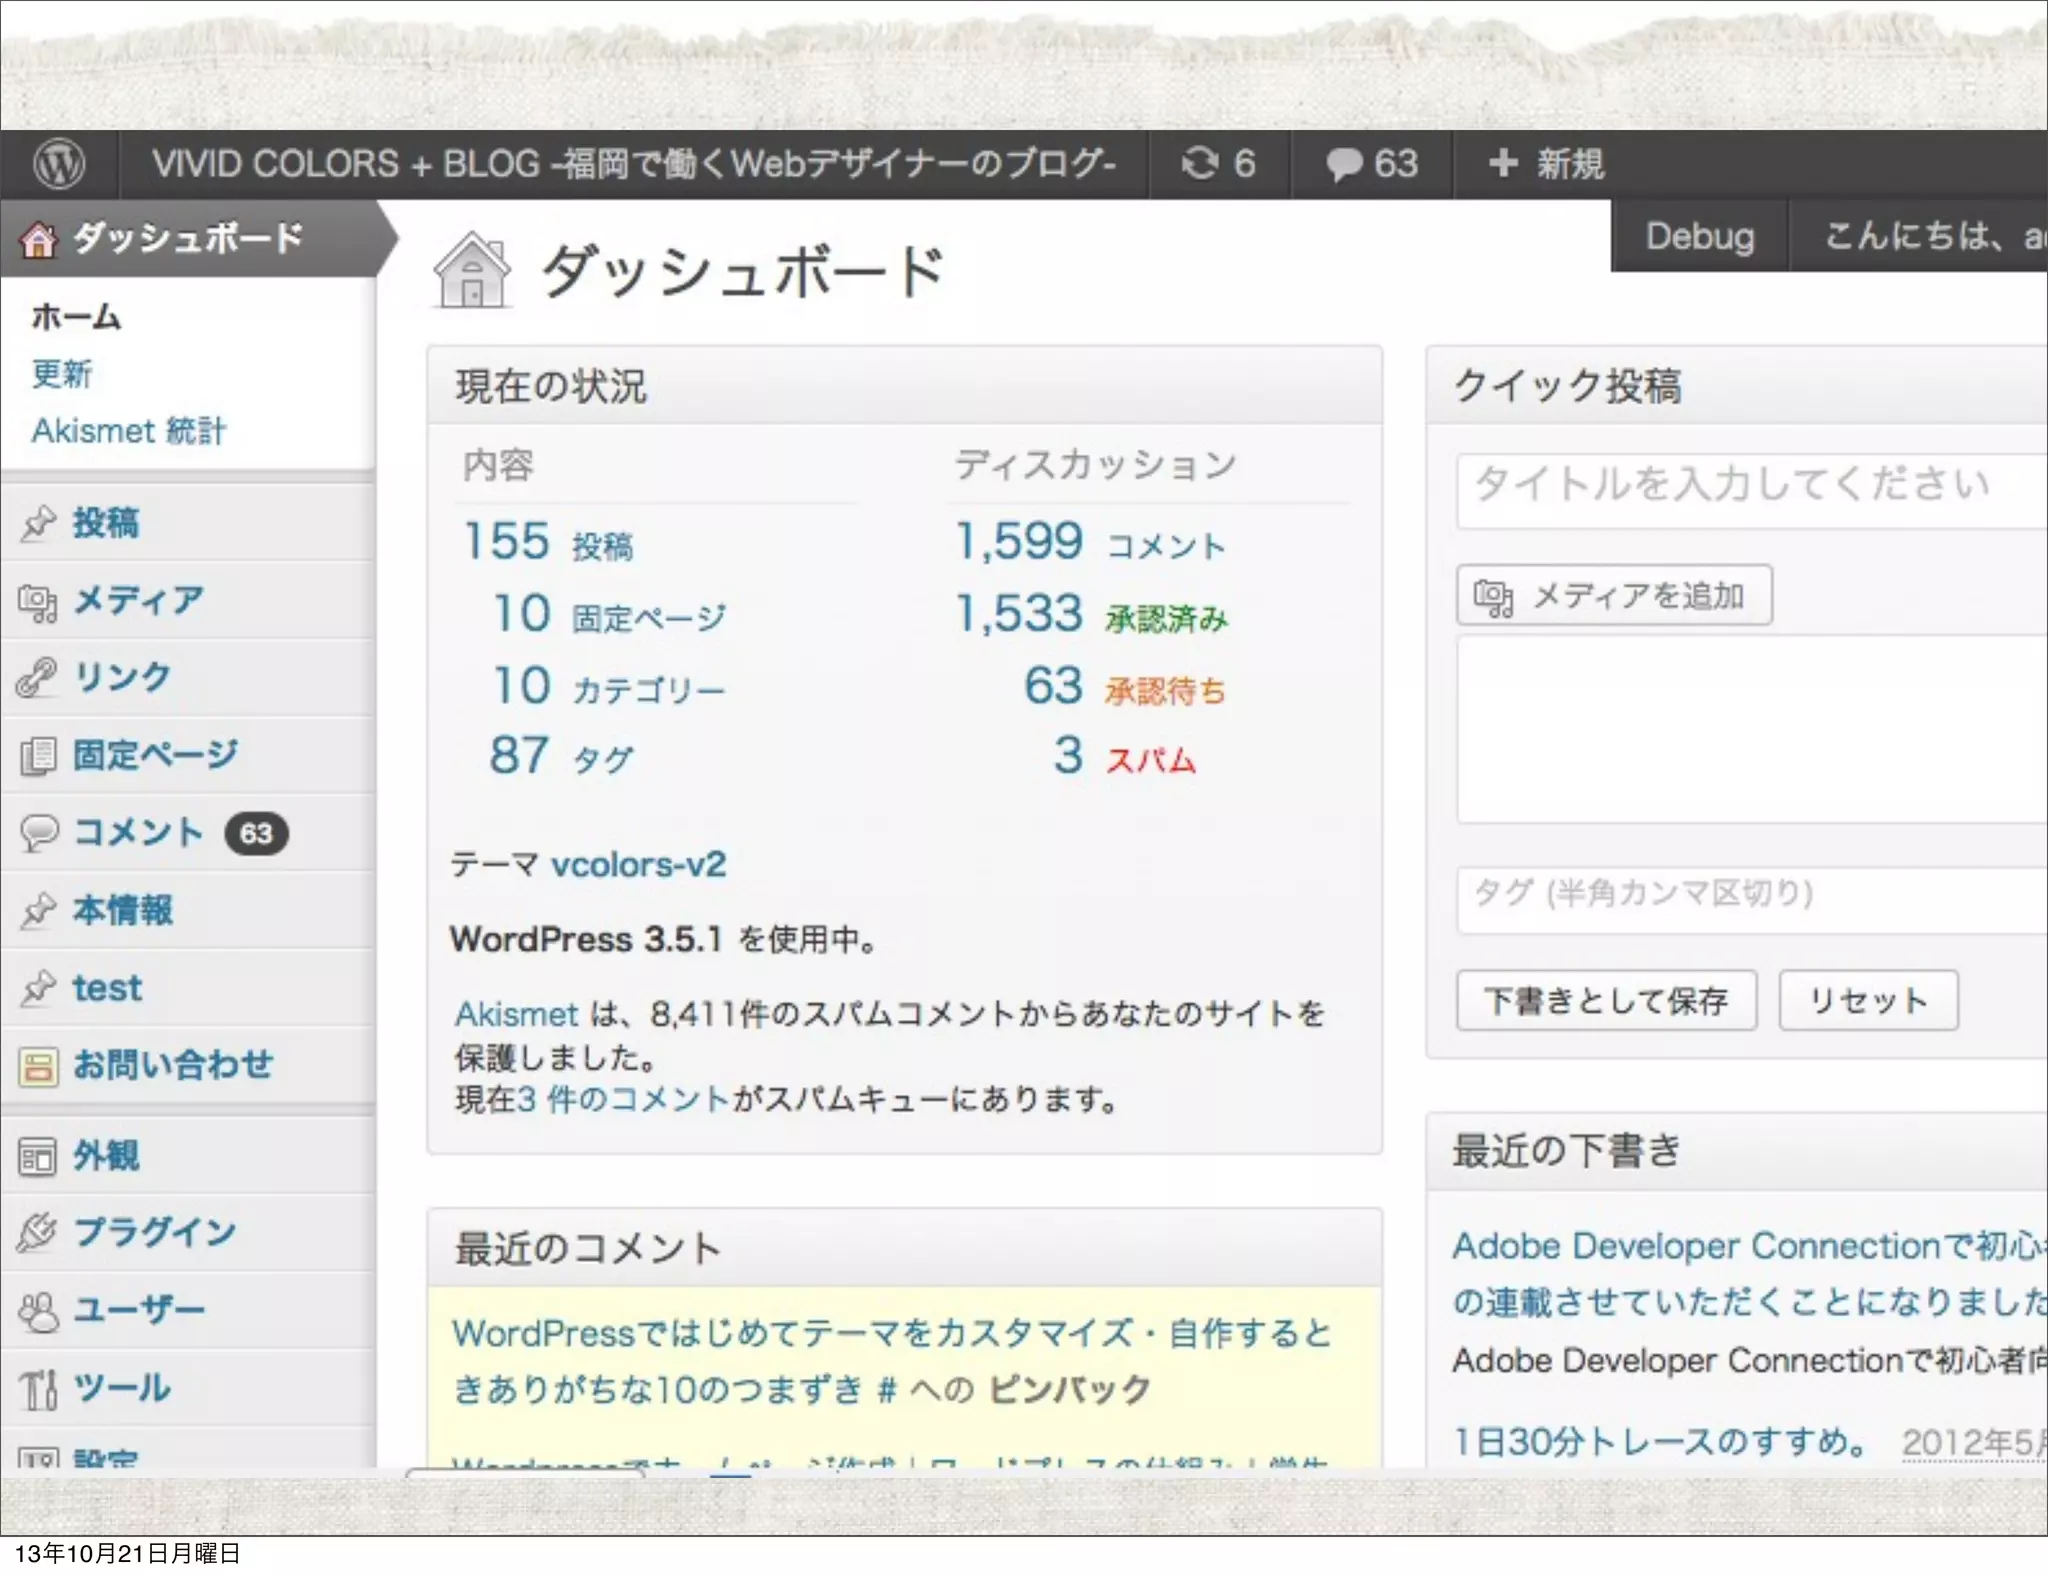
Task: Open the Media sidebar icon
Action: pyautogui.click(x=38, y=601)
